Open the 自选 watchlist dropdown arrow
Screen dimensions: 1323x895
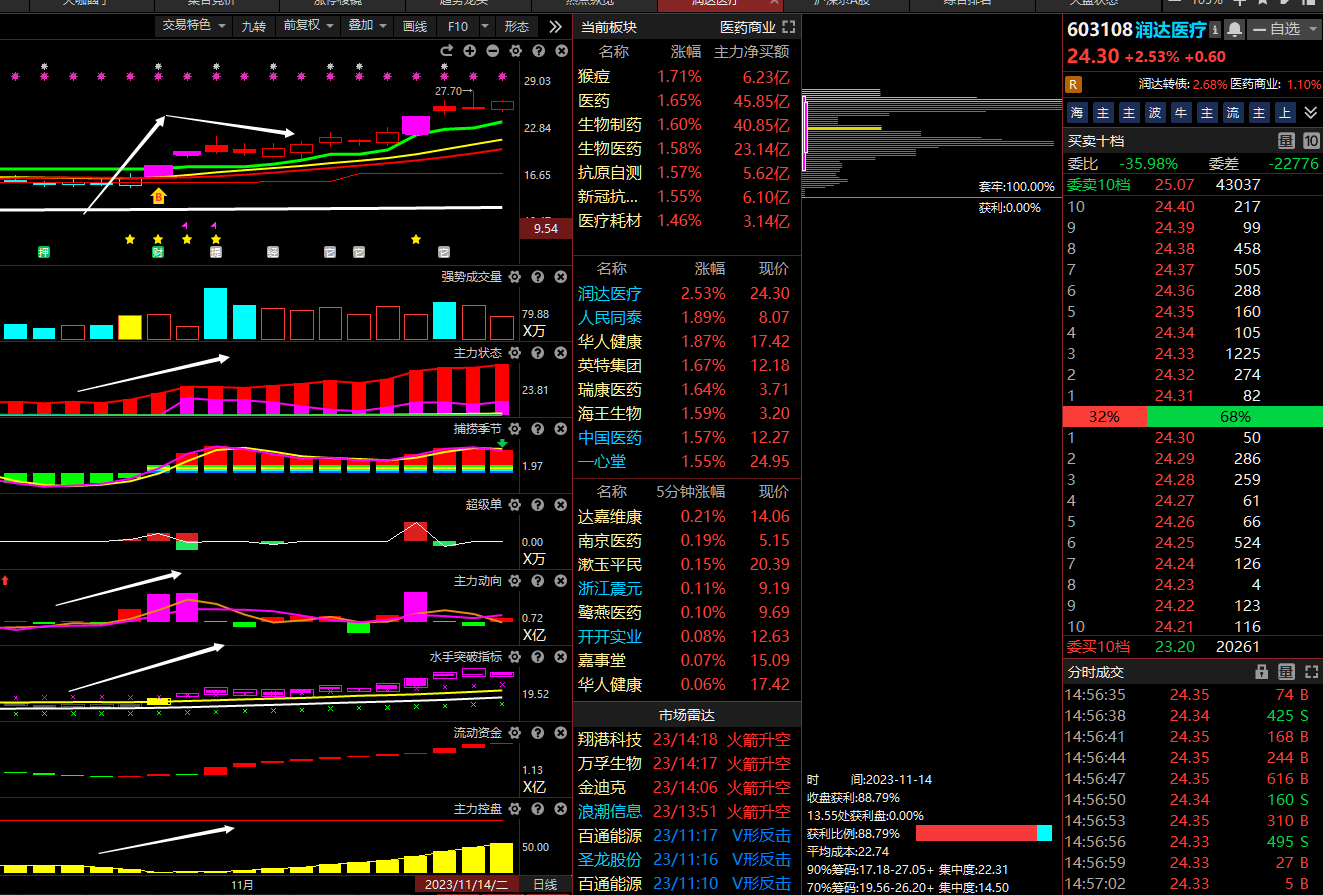coord(1312,30)
